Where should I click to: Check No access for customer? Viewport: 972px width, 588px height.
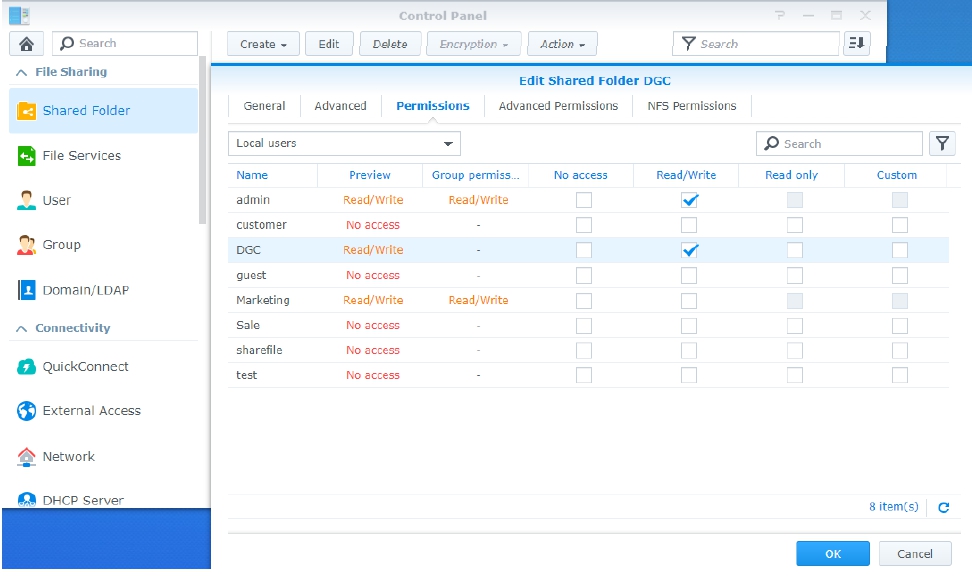(x=583, y=225)
